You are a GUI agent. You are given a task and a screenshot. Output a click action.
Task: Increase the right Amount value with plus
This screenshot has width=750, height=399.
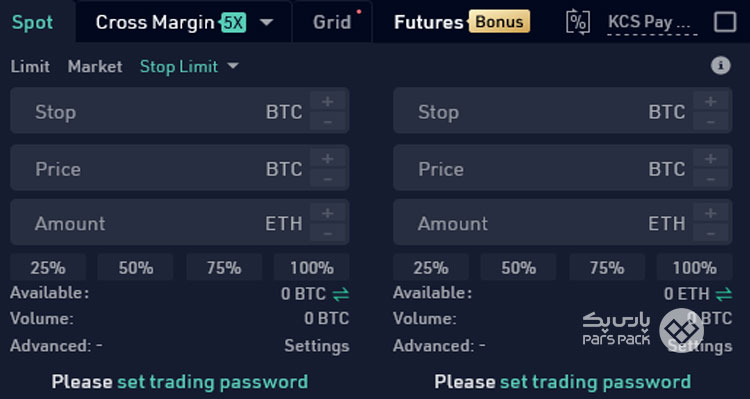tap(710, 212)
